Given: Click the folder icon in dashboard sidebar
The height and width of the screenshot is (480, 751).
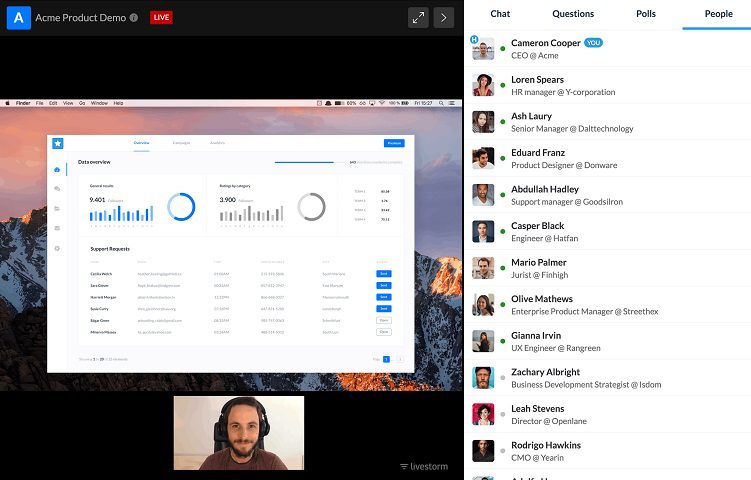Looking at the screenshot, I should (x=57, y=208).
